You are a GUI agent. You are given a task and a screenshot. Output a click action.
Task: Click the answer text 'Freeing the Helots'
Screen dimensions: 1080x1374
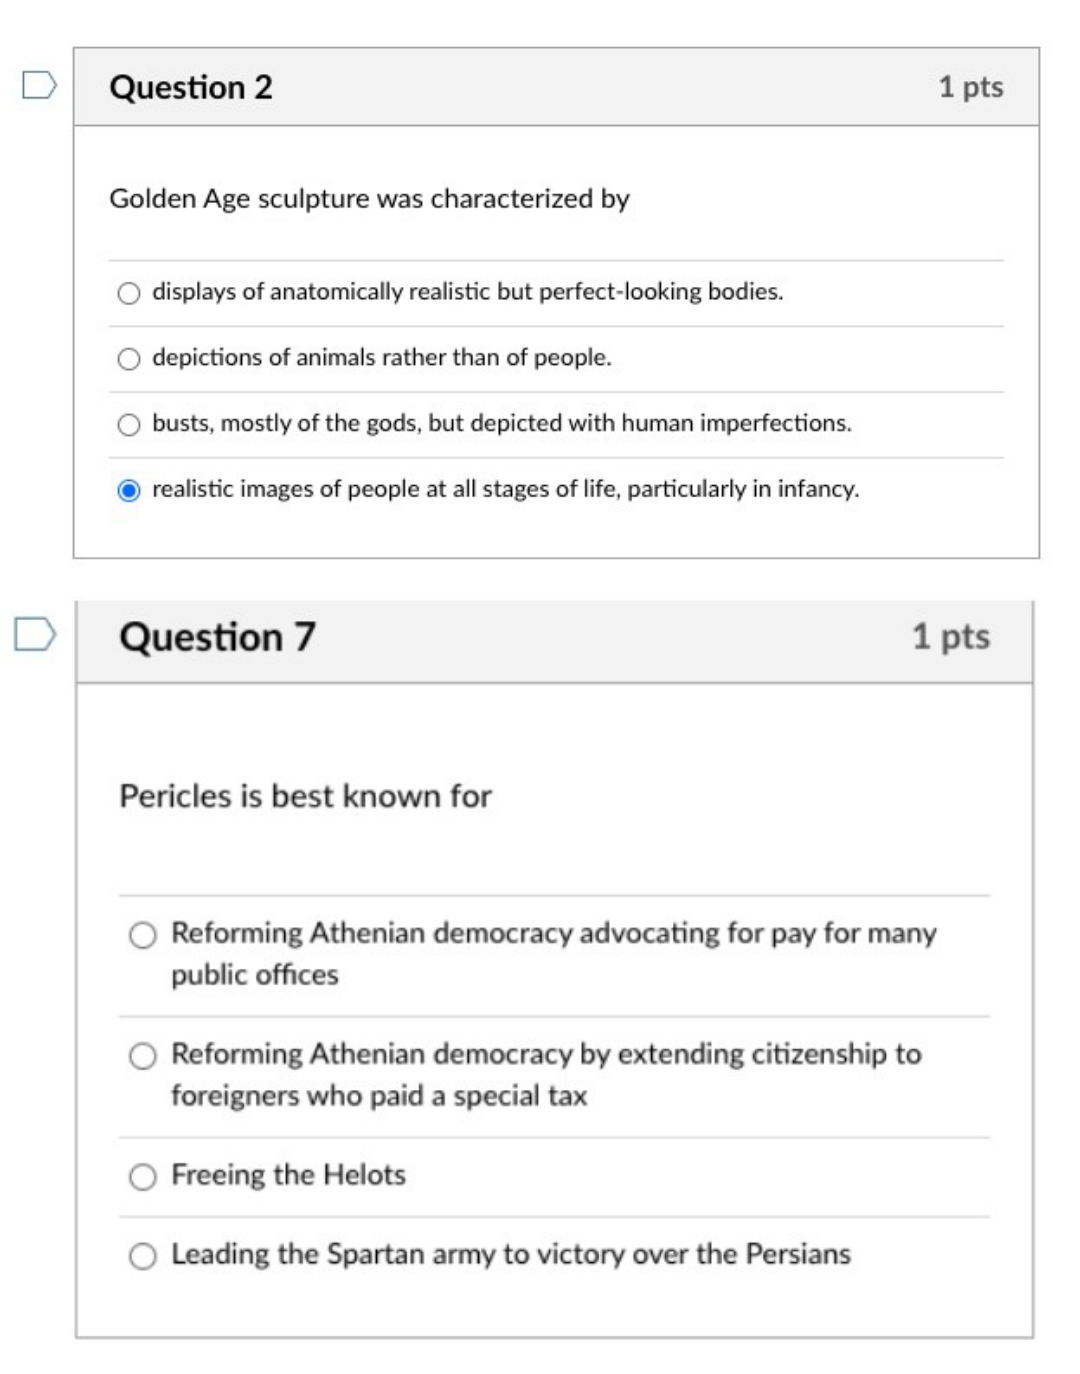287,1177
